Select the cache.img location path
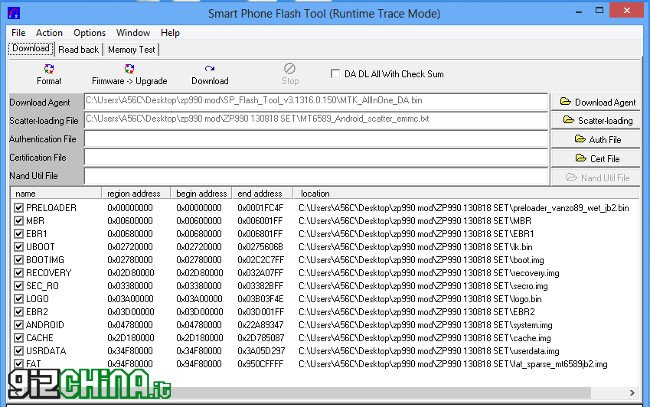The height and width of the screenshot is (407, 650). tap(424, 338)
